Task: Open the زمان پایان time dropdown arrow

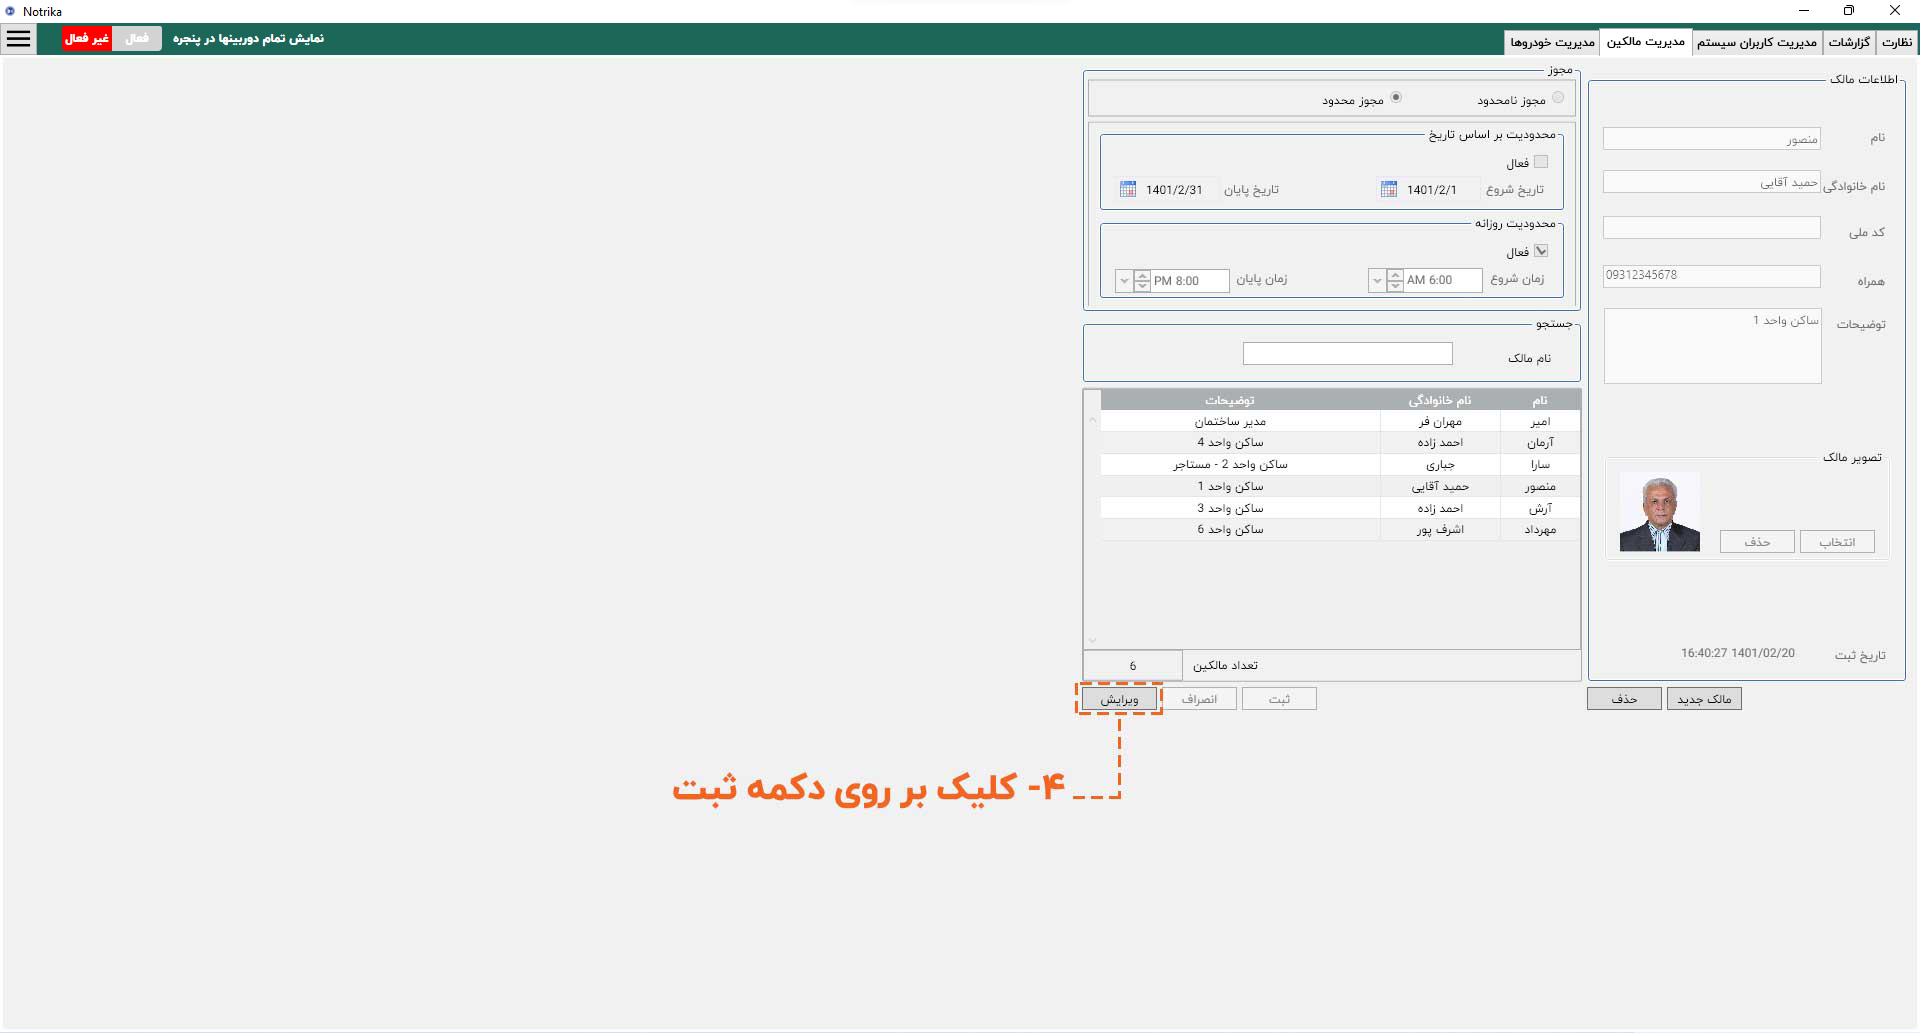Action: point(1124,281)
